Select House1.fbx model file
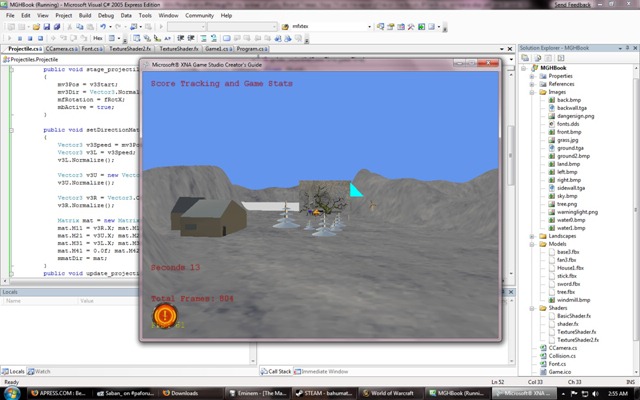Viewport: 640px width, 400px height. 570,268
